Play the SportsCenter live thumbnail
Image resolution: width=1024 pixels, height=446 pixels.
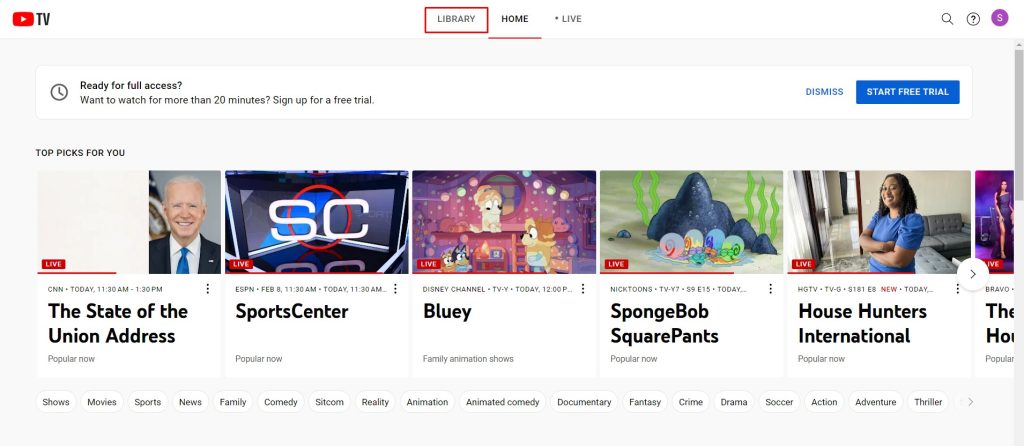tap(317, 222)
